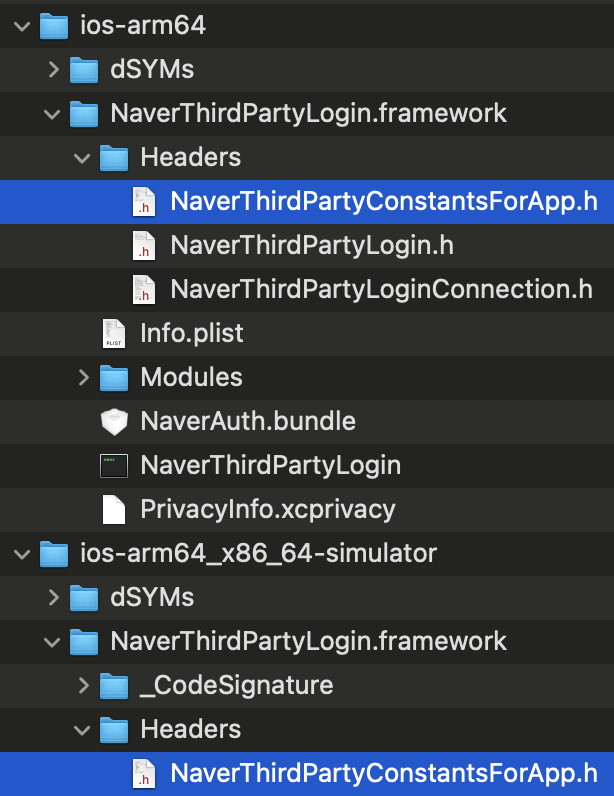The height and width of the screenshot is (796, 614).
Task: Click the Headers folder icon above NaverThirdPartyLogin.h
Action: click(114, 157)
